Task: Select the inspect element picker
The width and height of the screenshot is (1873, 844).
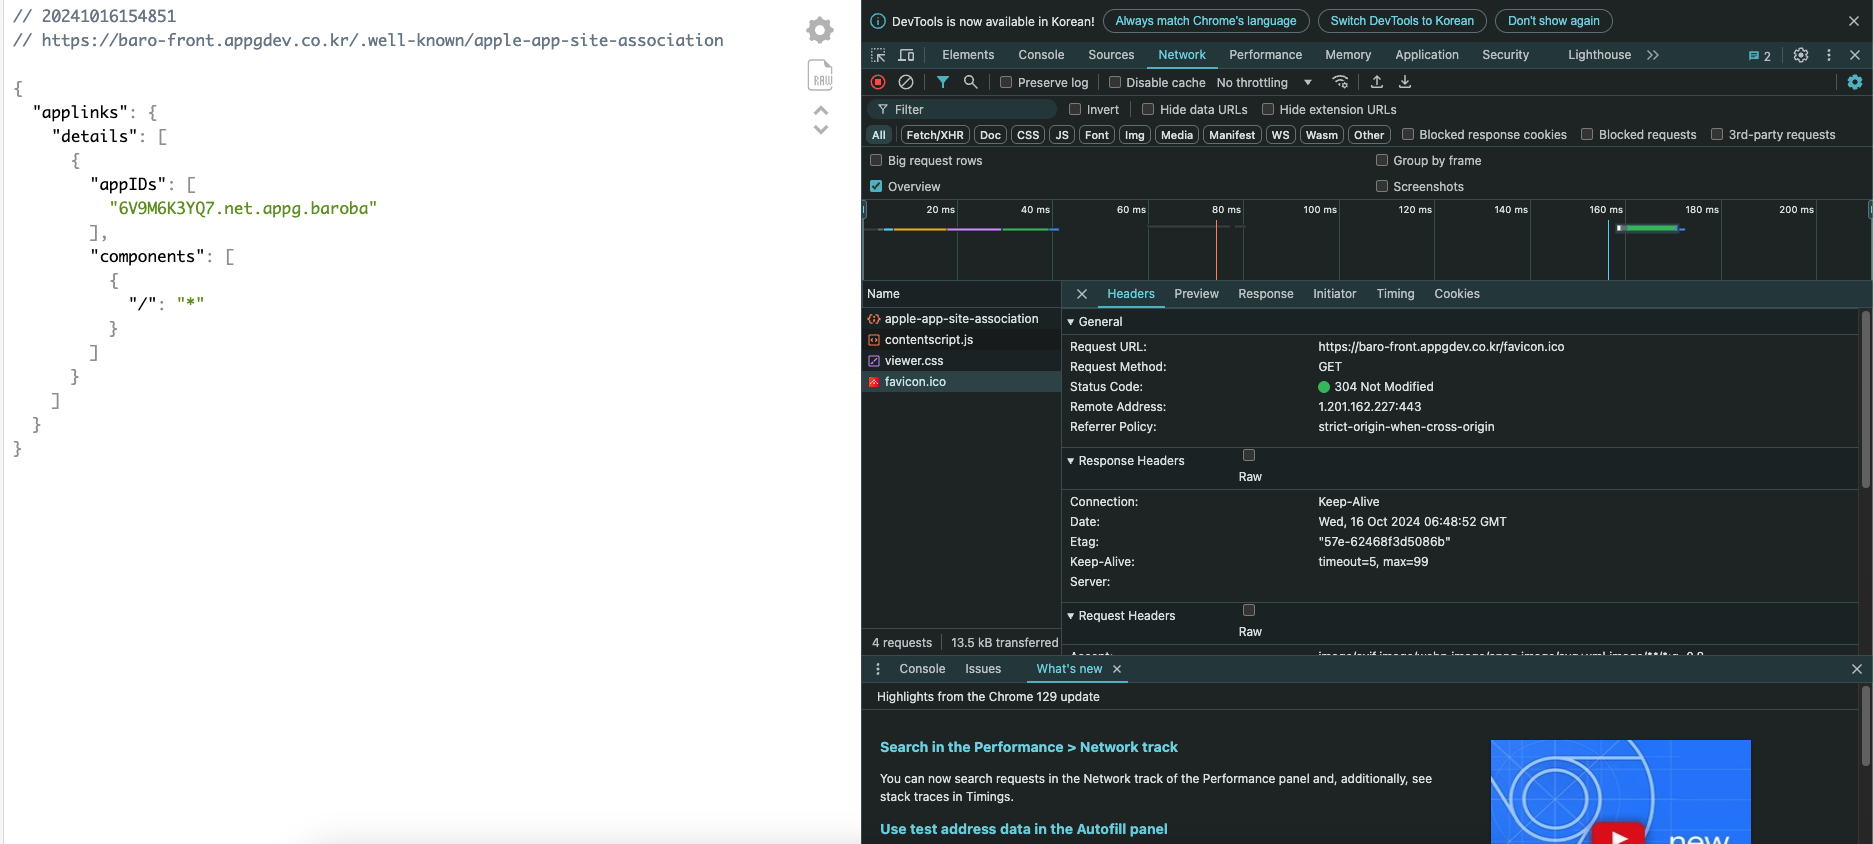Action: point(878,55)
